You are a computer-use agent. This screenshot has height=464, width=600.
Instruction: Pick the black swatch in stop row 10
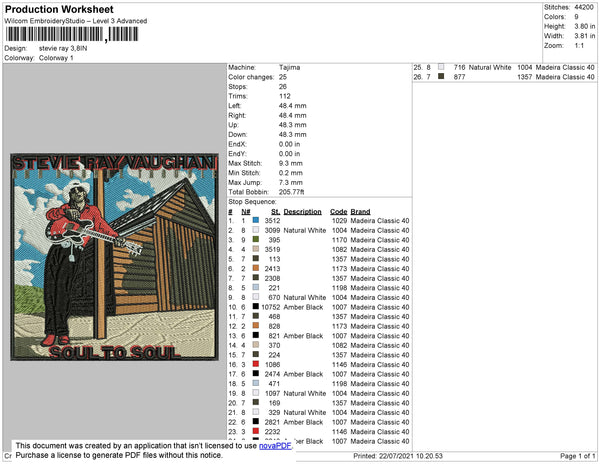[x=256, y=307]
